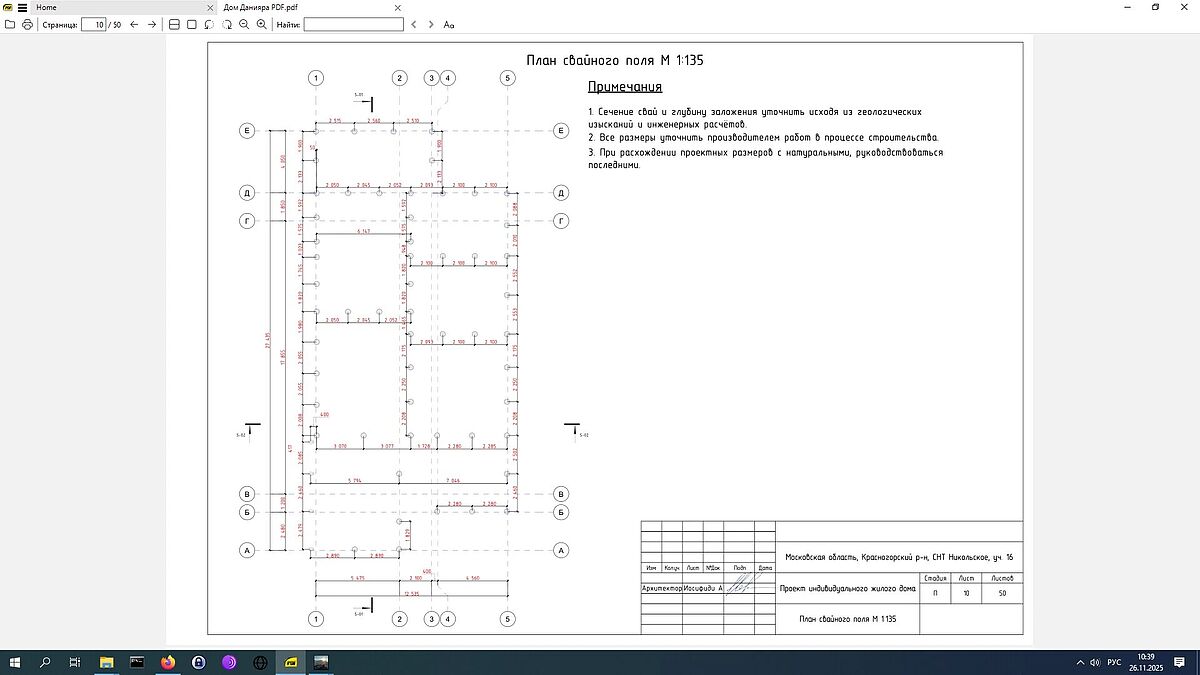Image resolution: width=1200 pixels, height=675 pixels.
Task: Go to the next page arrow
Action: click(x=151, y=24)
